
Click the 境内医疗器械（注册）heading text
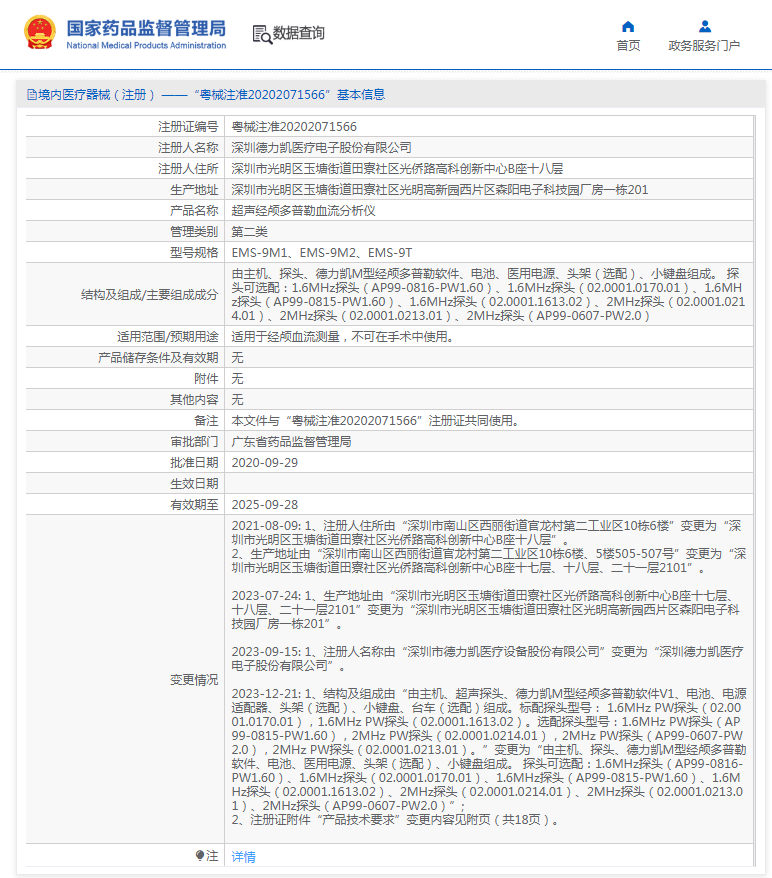click(x=96, y=95)
